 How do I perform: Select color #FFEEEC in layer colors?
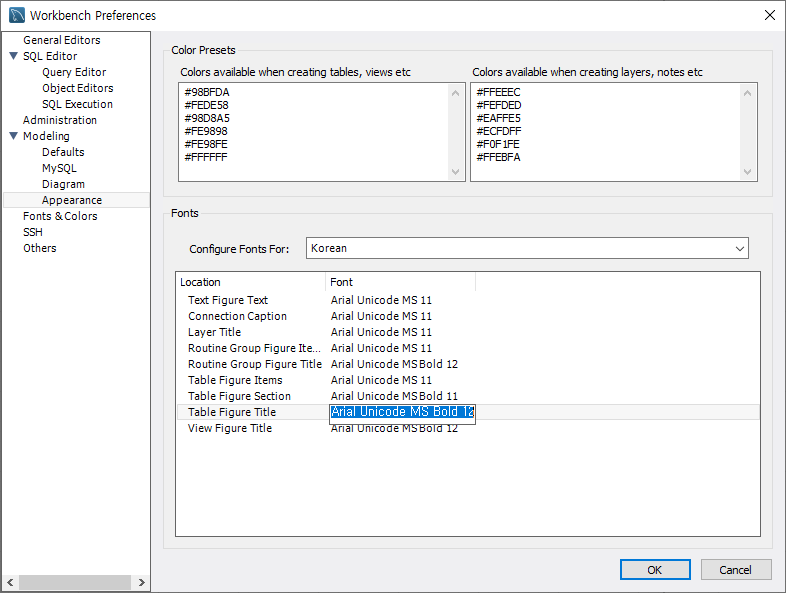point(498,93)
